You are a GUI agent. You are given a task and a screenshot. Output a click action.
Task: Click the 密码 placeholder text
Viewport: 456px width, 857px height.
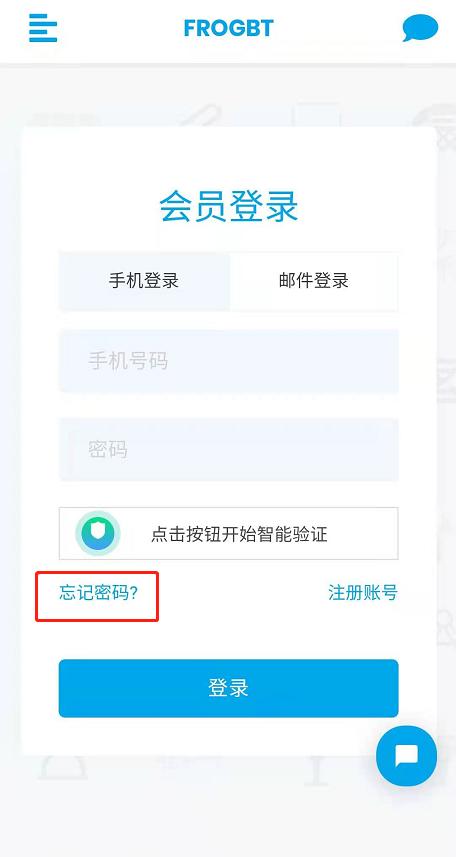coord(108,449)
